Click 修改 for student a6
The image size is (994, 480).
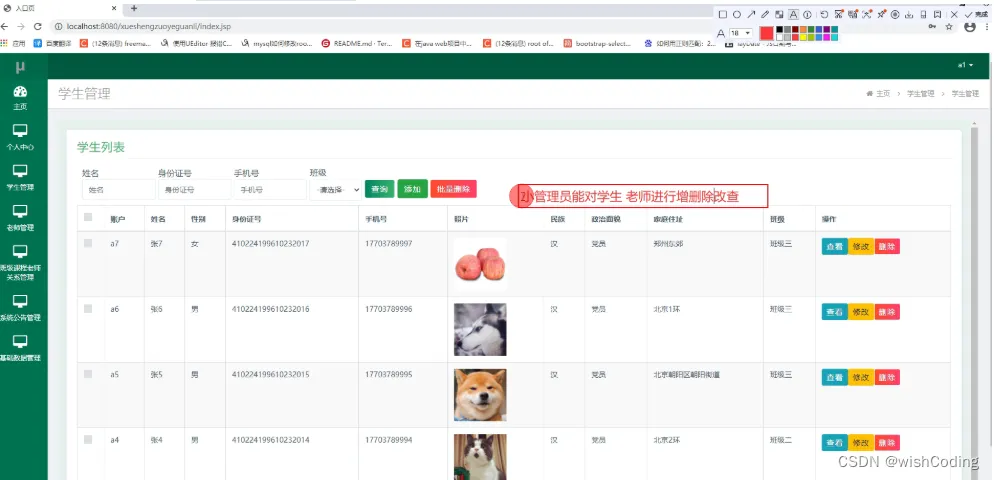861,312
